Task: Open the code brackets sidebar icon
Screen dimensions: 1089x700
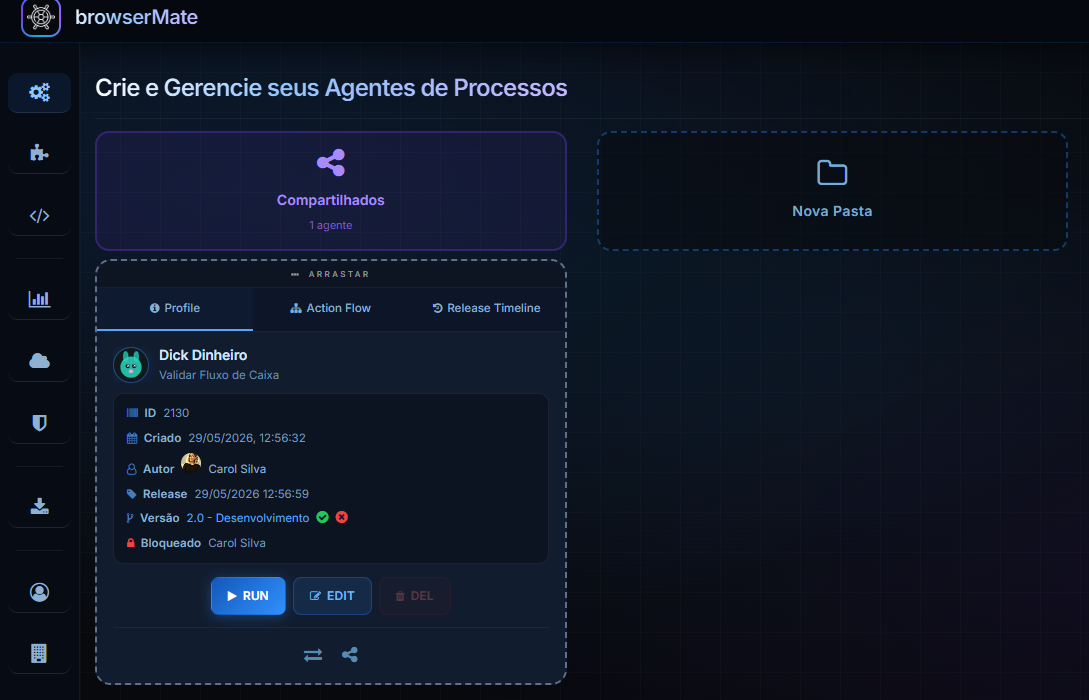Action: pos(40,216)
